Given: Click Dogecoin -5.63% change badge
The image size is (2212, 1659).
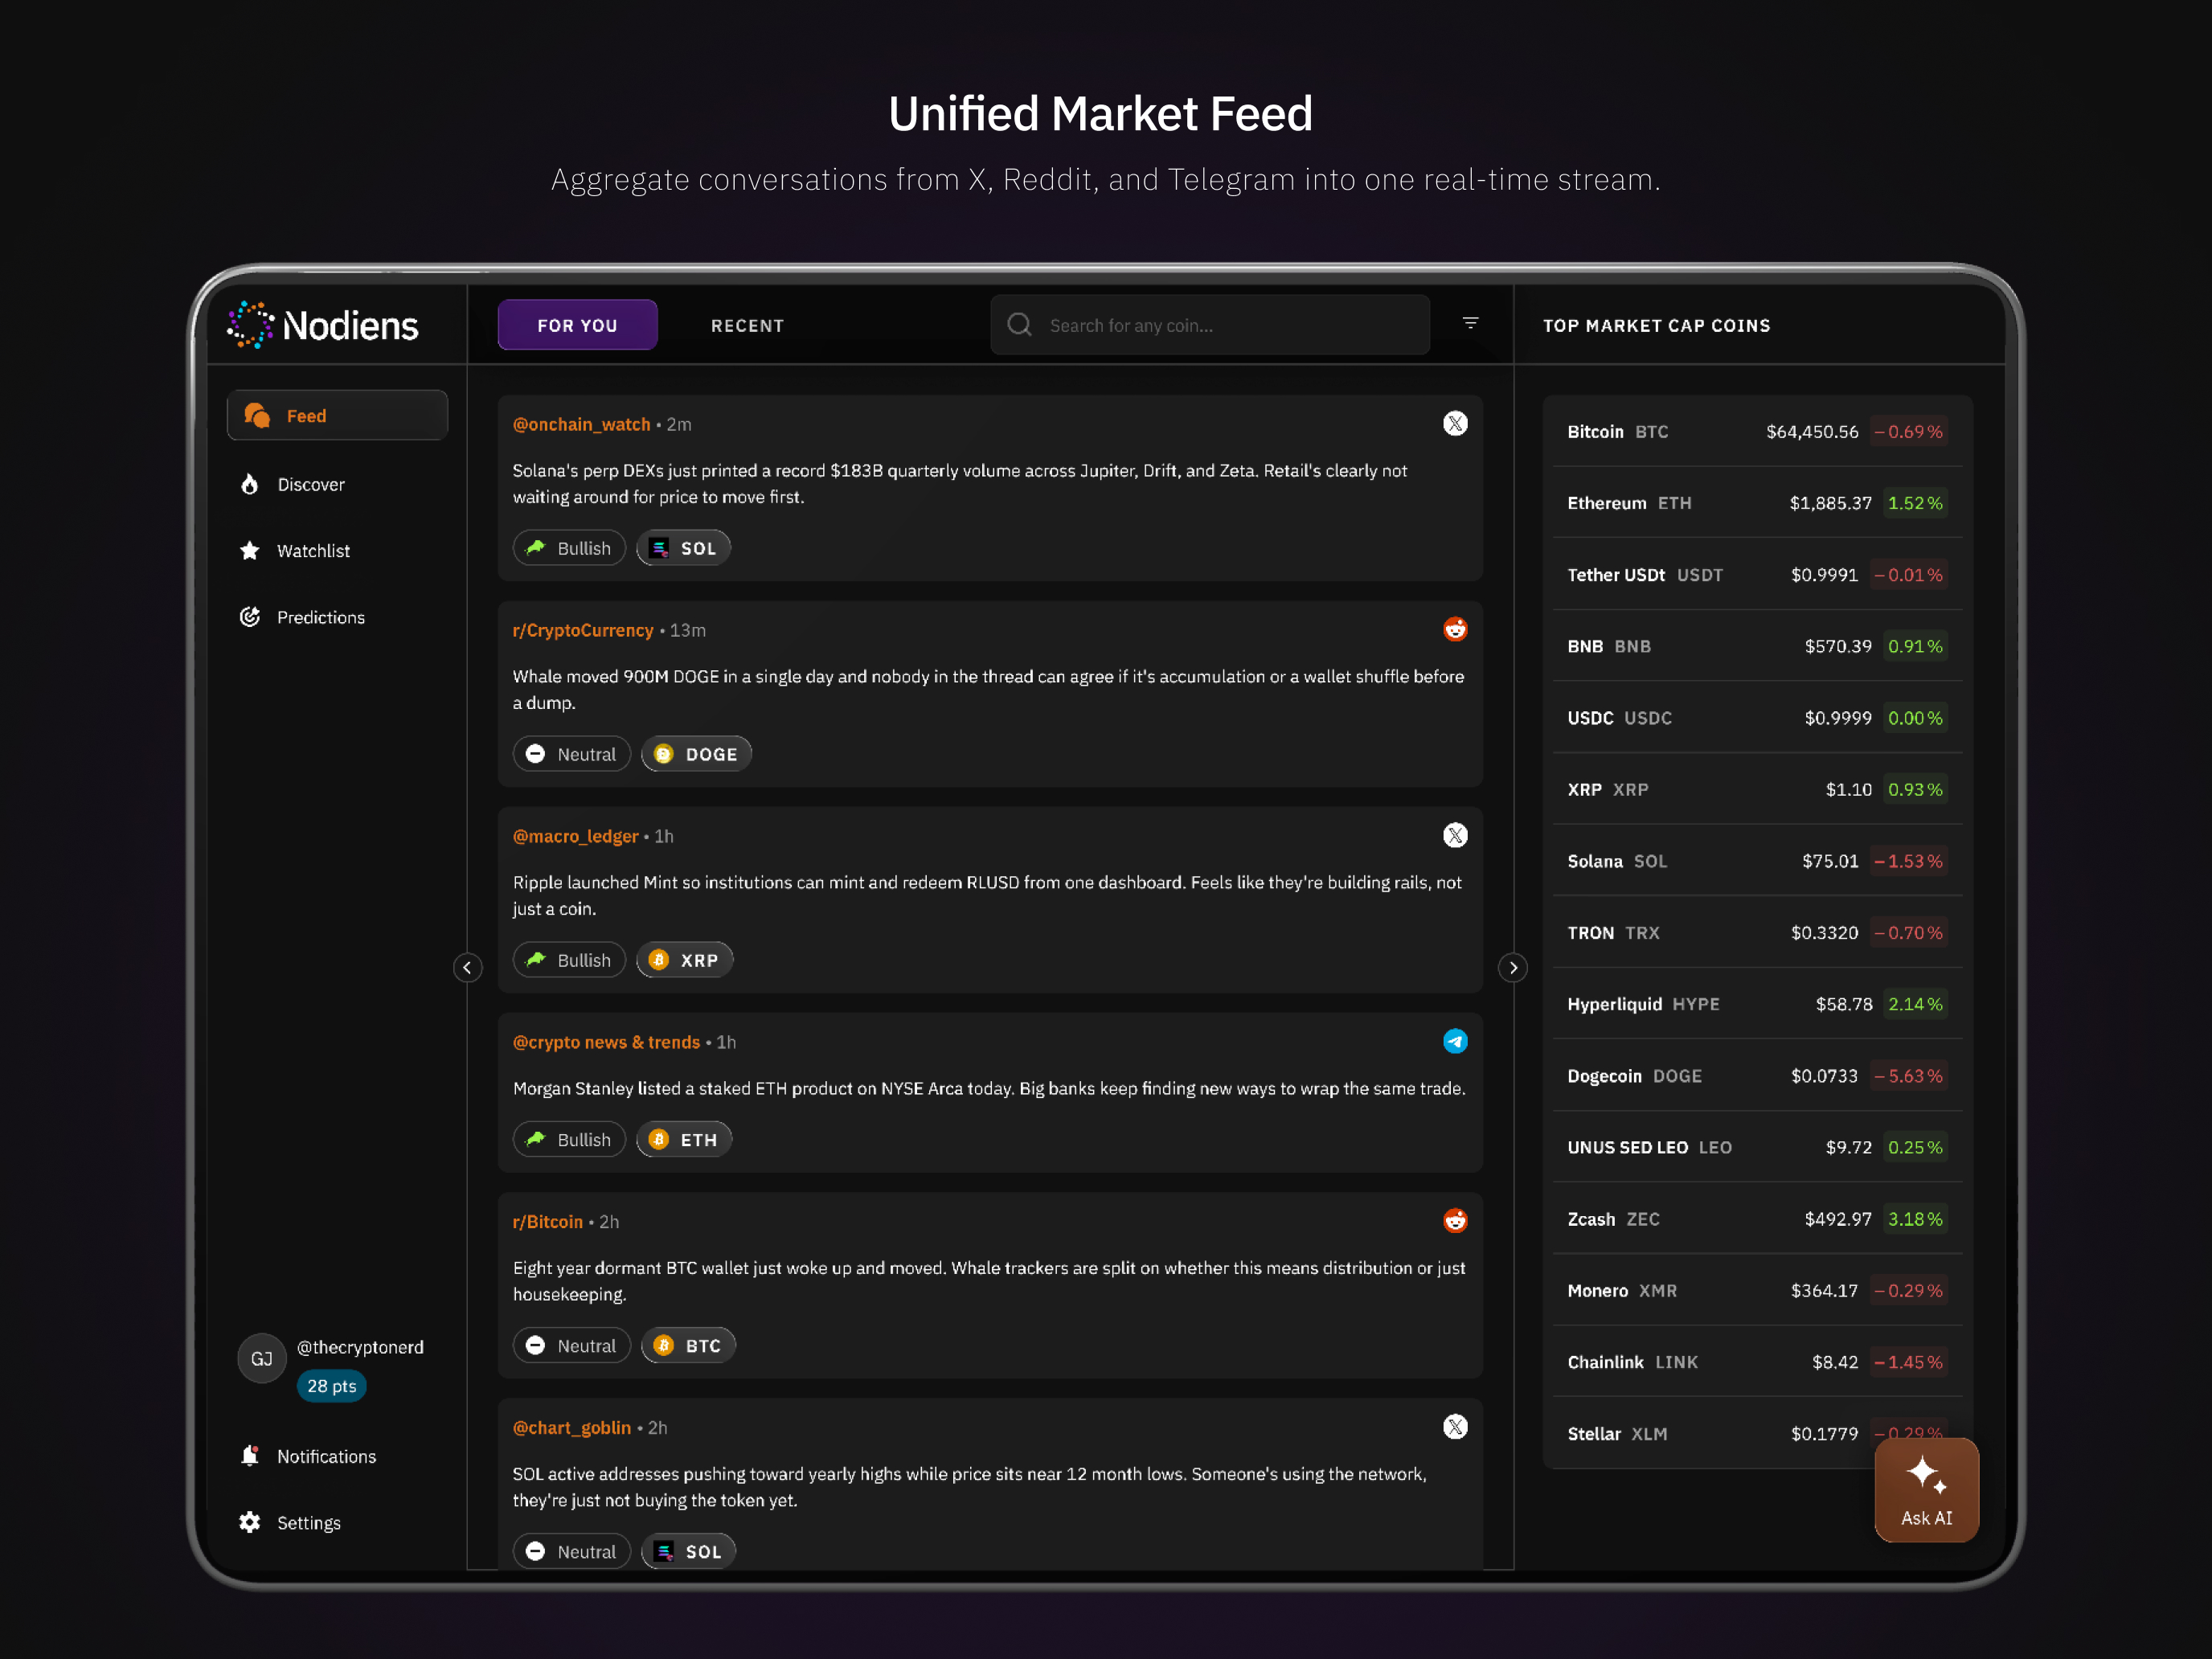Looking at the screenshot, I should click(x=1908, y=1076).
